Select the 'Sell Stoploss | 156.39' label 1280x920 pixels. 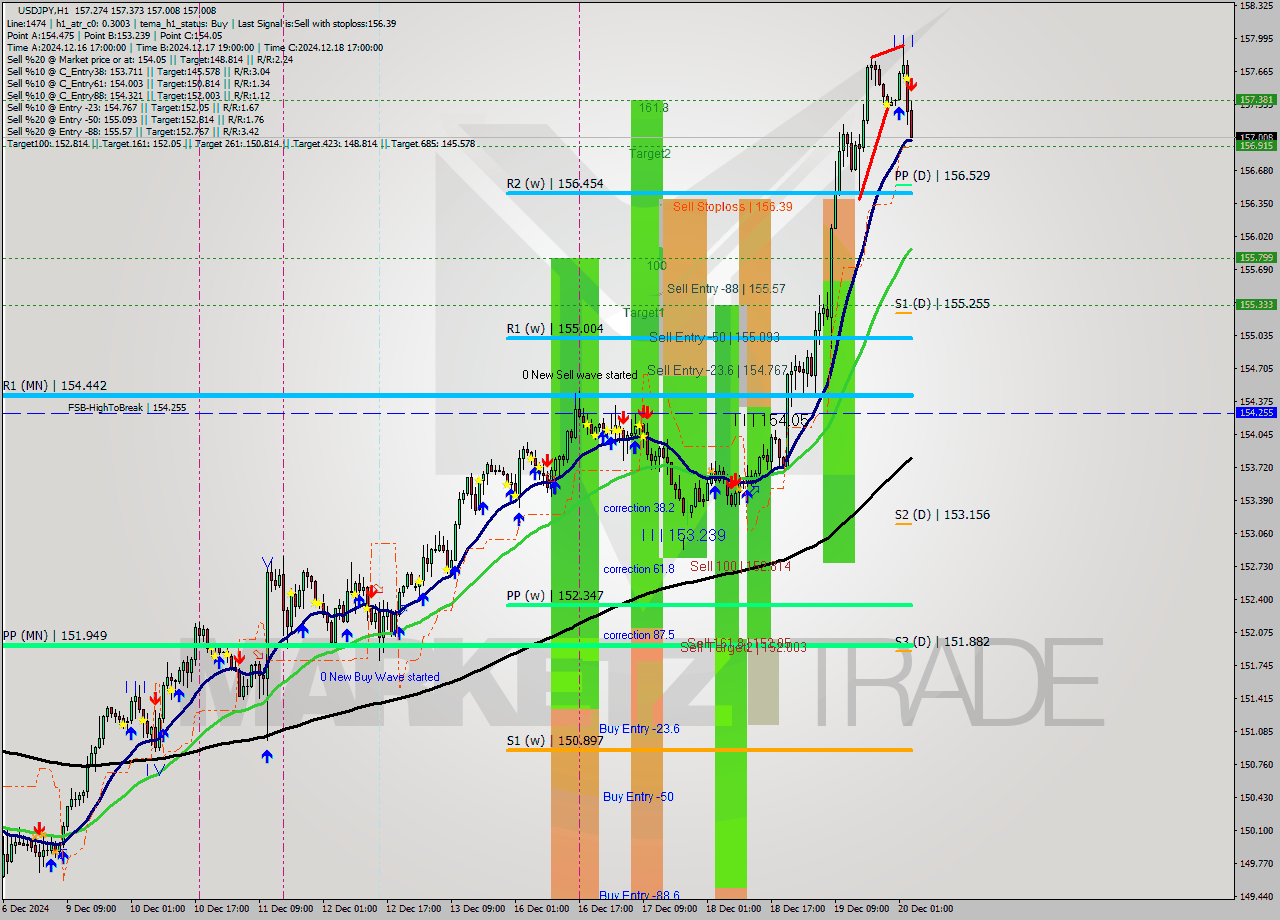point(732,206)
